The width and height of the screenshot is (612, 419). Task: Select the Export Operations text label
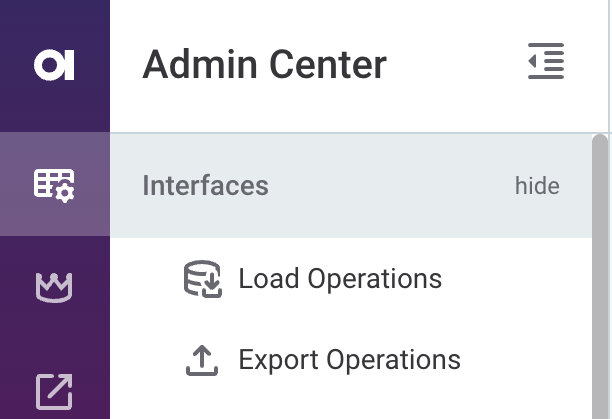click(349, 360)
